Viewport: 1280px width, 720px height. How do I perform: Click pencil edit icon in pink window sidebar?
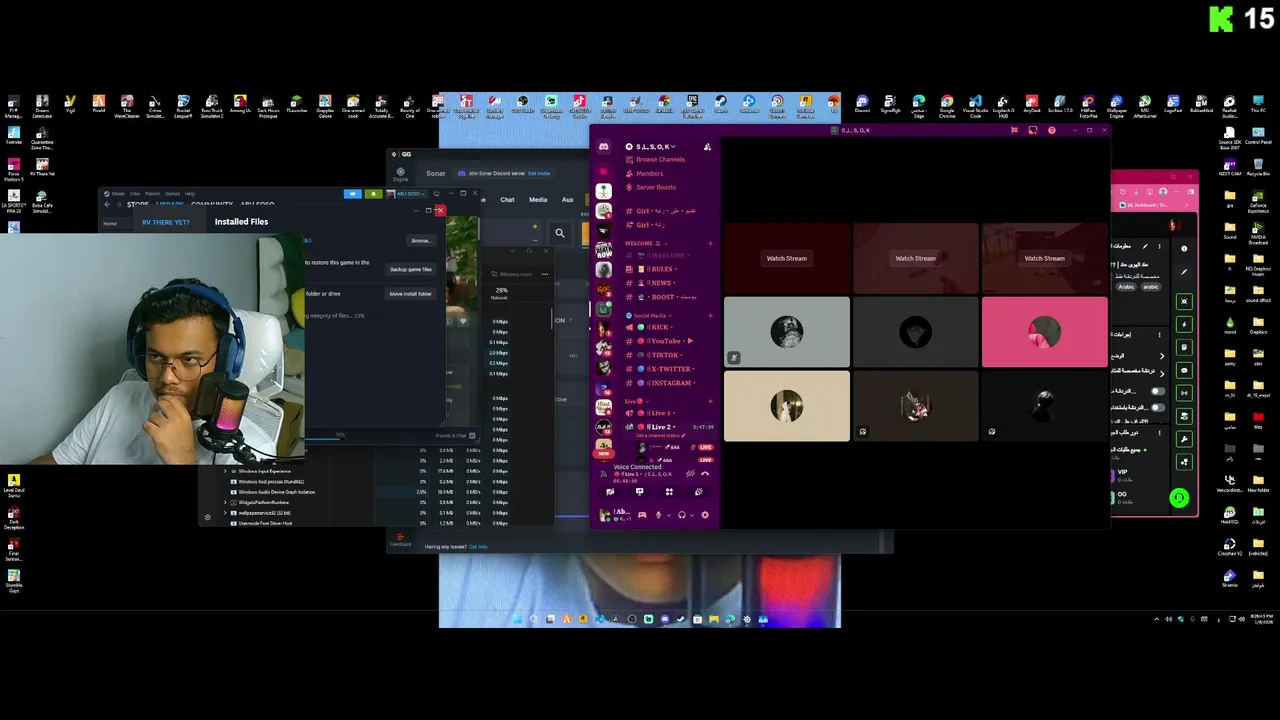tap(1184, 271)
